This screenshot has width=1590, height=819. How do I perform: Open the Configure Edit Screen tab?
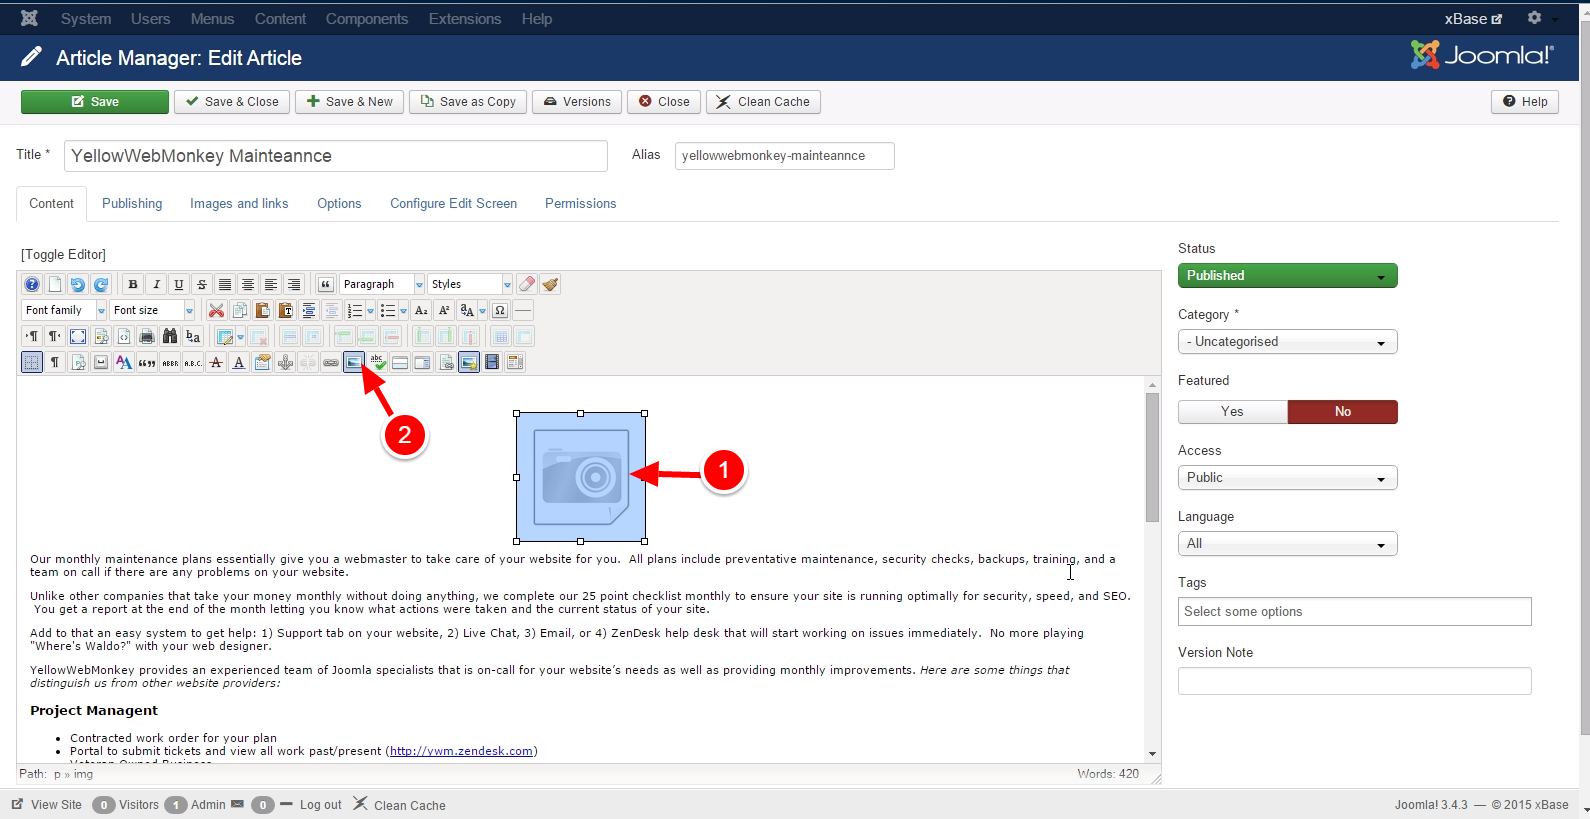453,203
